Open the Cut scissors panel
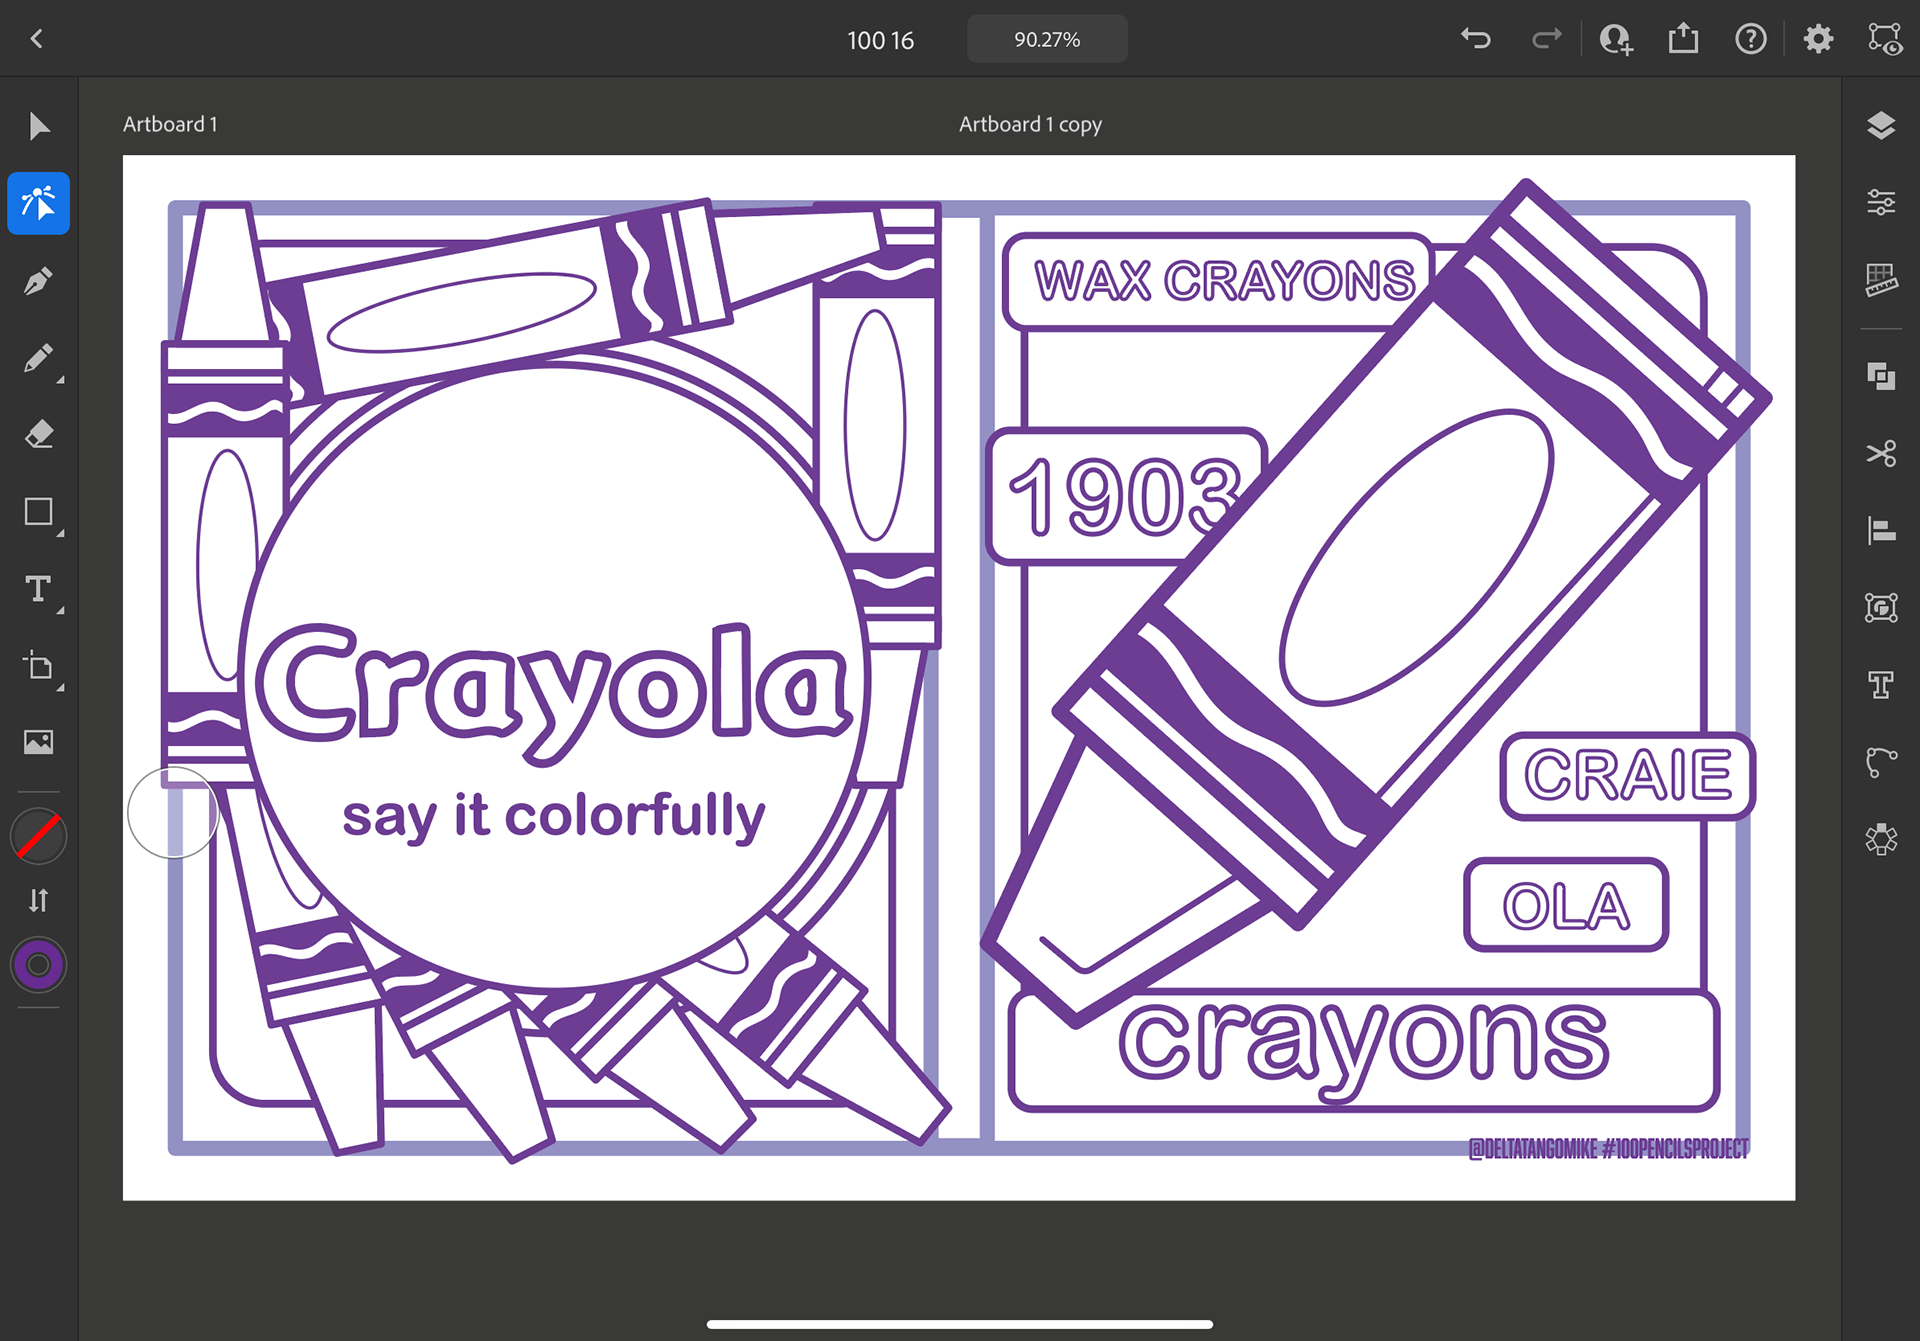1920x1341 pixels. pyautogui.click(x=1881, y=453)
